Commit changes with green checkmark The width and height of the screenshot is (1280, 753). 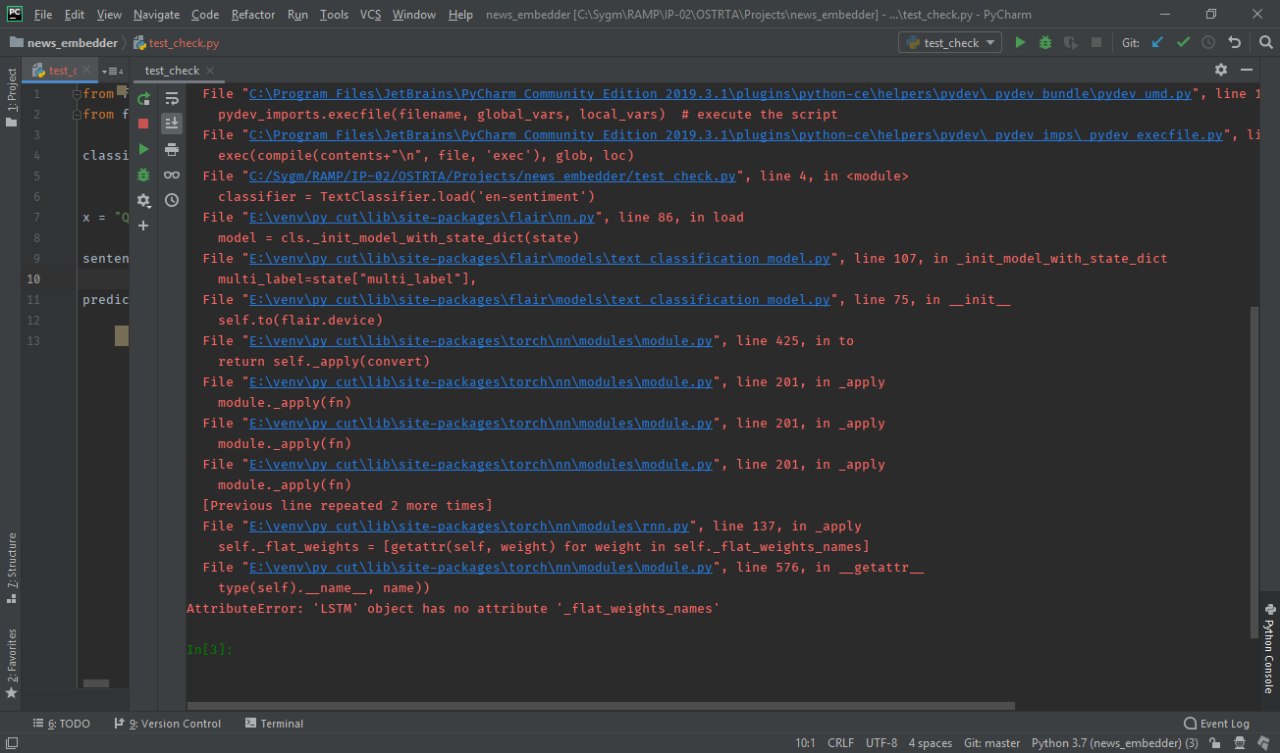[x=1183, y=43]
